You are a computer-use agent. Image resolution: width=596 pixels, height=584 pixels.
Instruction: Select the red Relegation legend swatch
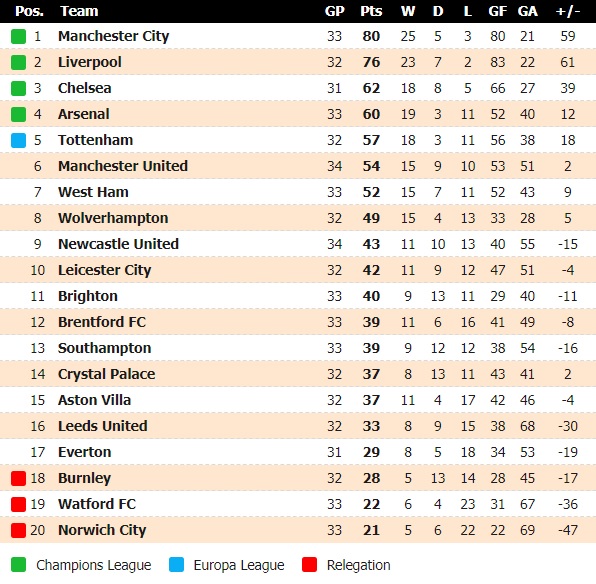(x=309, y=565)
